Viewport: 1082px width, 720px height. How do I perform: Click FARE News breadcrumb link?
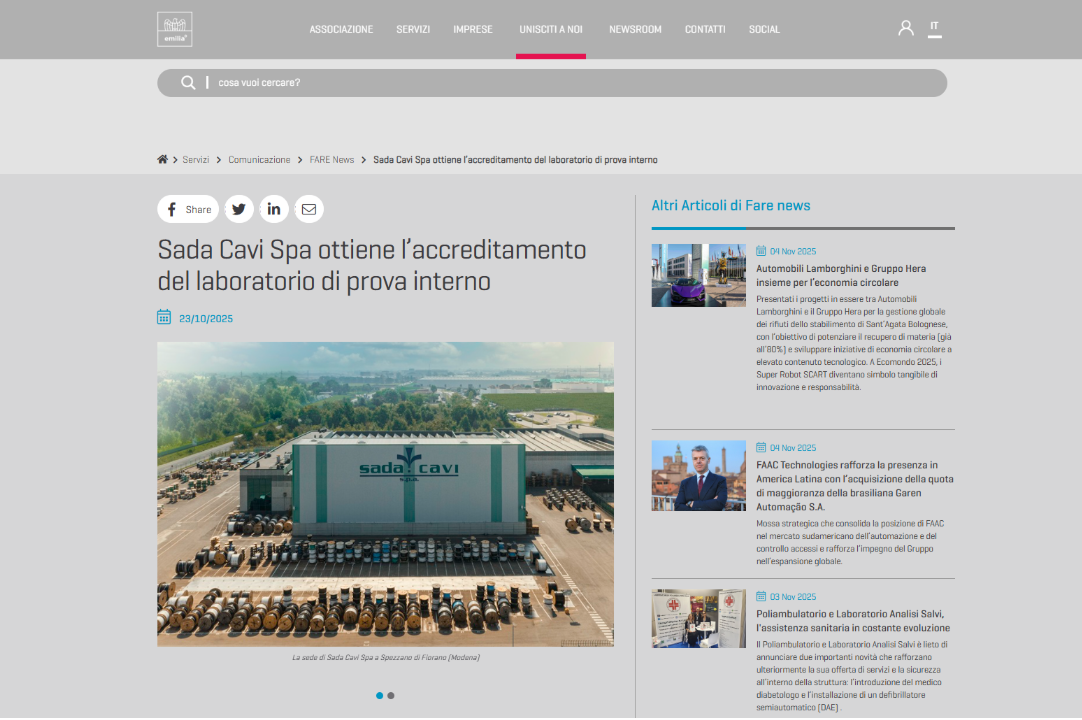331,160
